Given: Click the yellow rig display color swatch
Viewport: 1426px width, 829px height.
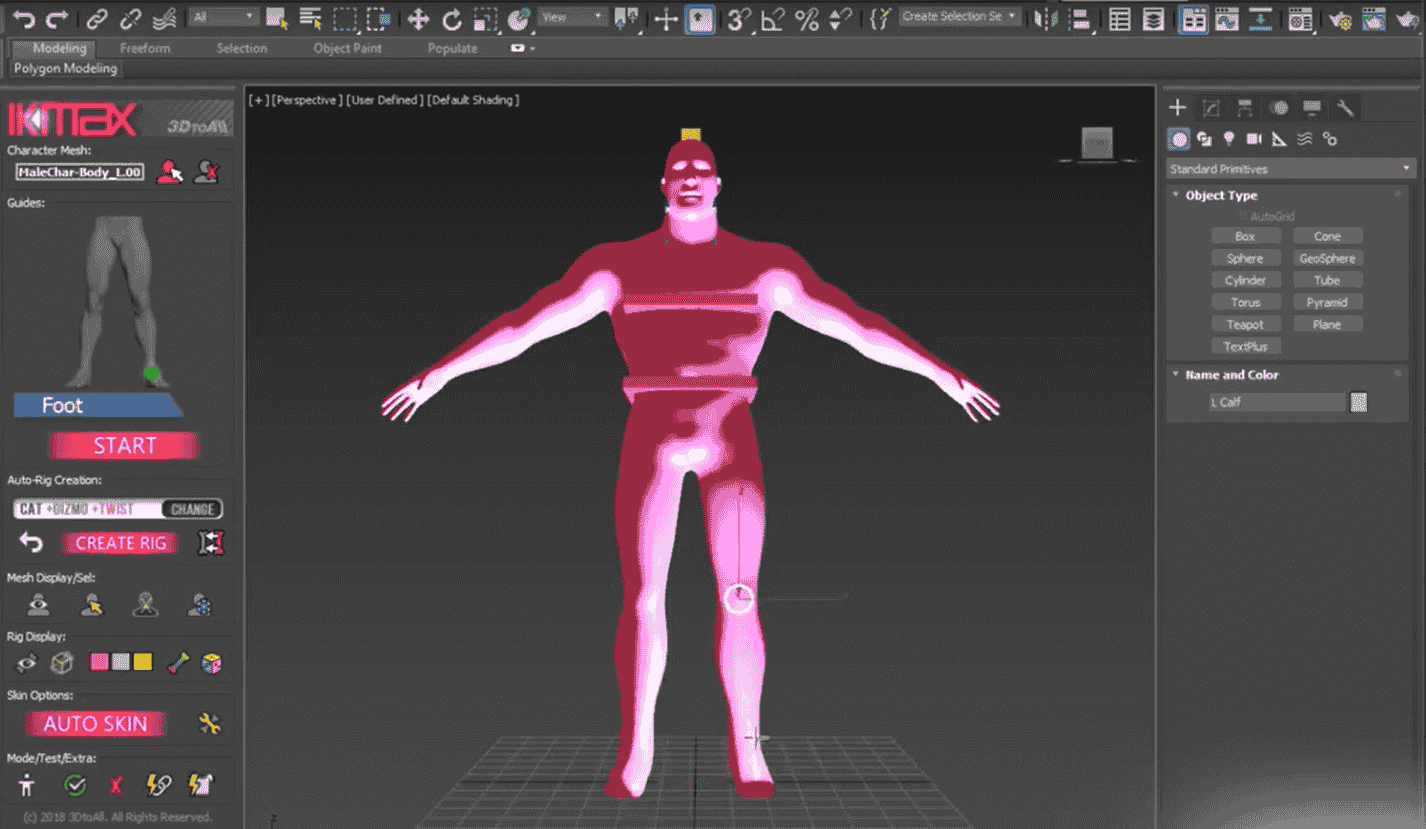Looking at the screenshot, I should [x=143, y=662].
